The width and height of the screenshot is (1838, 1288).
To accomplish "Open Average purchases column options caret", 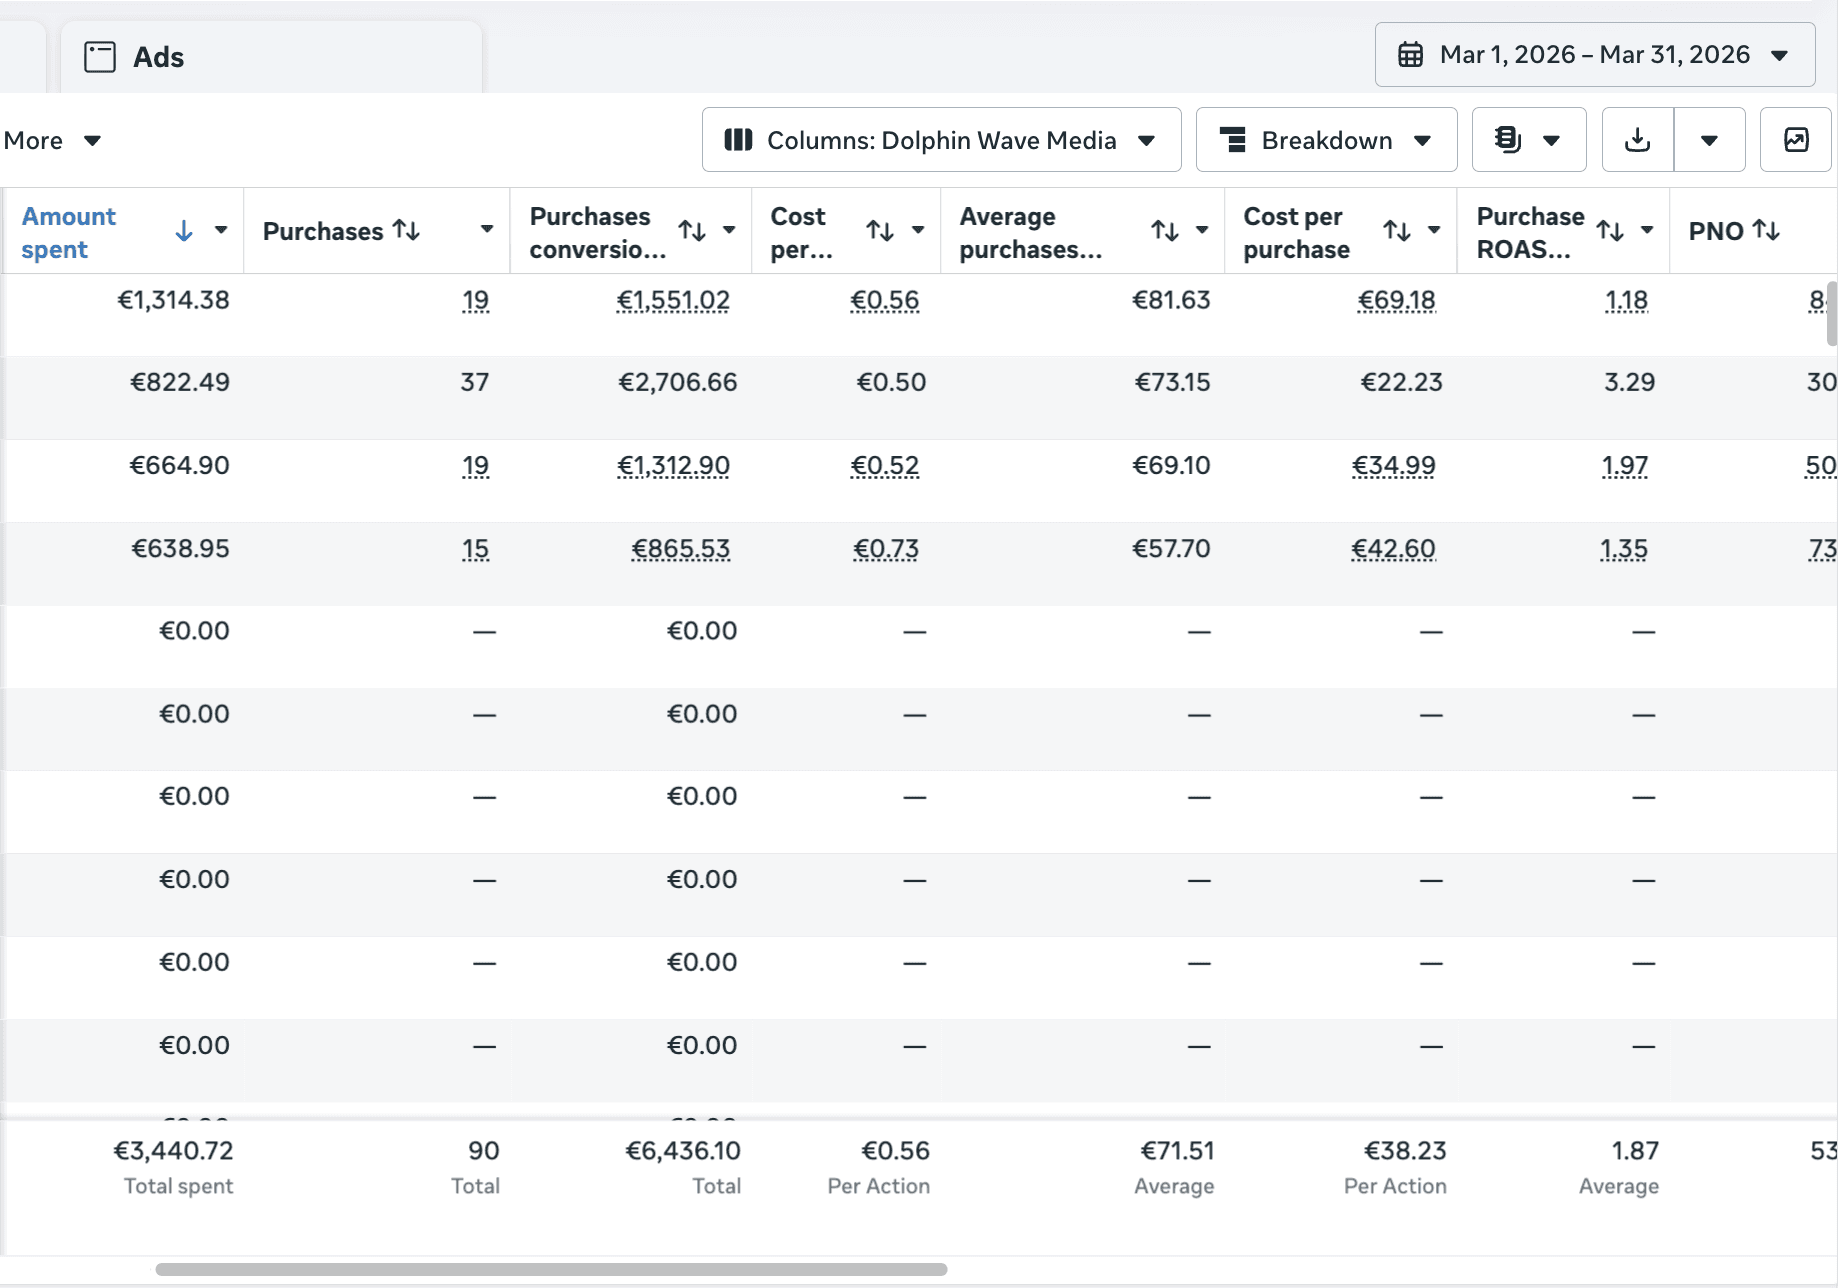I will [1202, 230].
